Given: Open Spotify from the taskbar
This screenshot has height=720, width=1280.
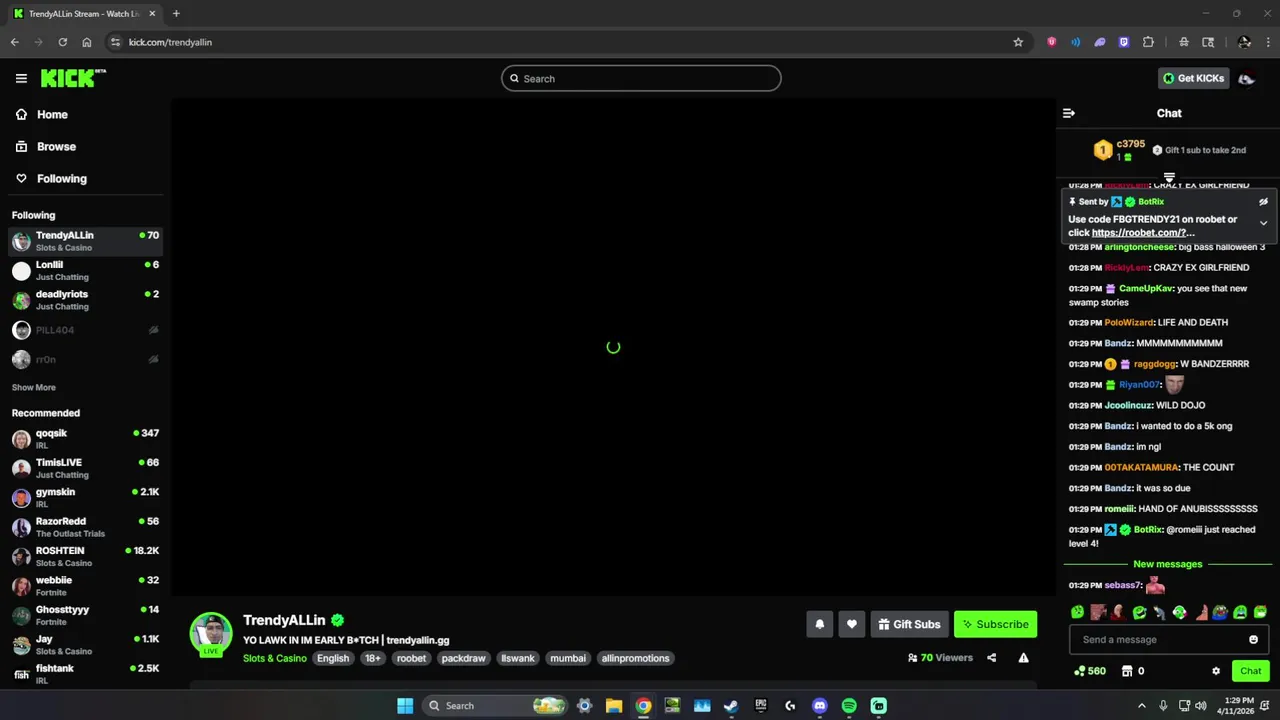Looking at the screenshot, I should (x=849, y=706).
